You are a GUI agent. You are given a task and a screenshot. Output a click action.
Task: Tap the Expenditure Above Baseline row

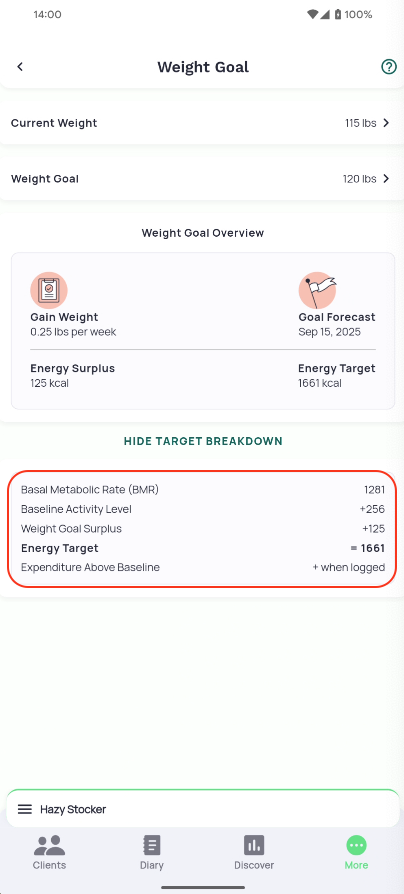tap(203, 567)
